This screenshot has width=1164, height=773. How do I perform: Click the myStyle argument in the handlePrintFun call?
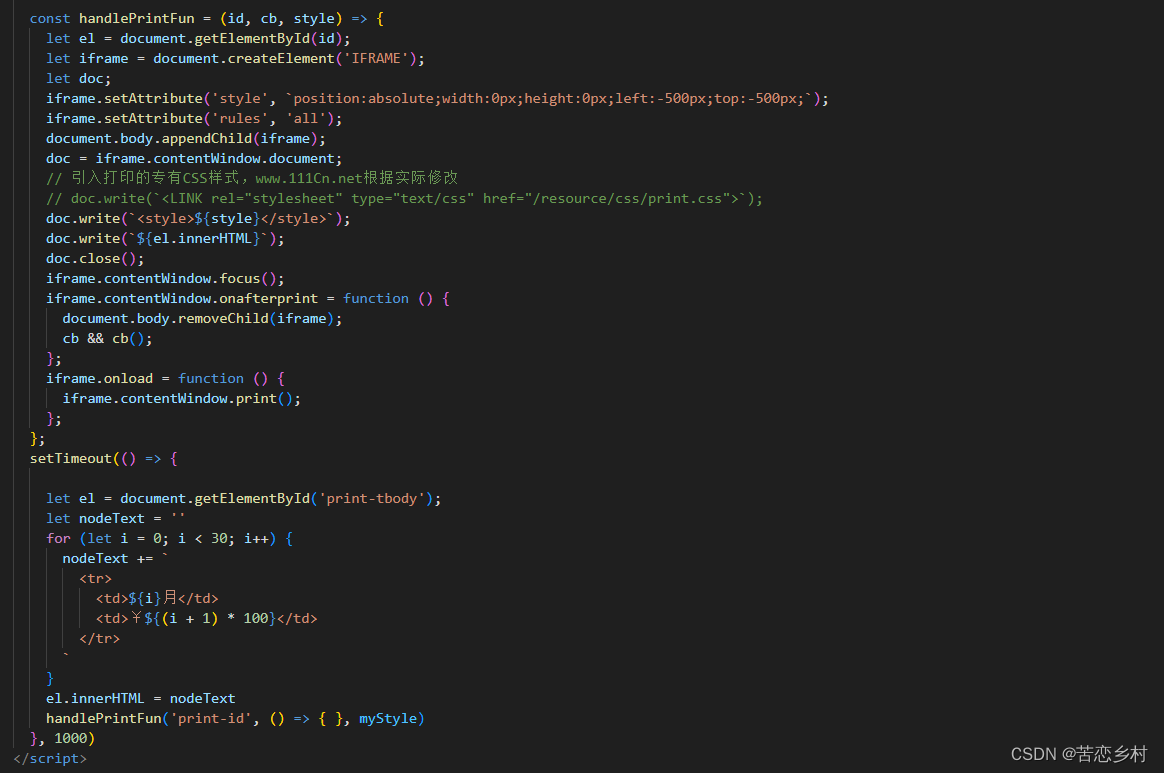pos(388,720)
